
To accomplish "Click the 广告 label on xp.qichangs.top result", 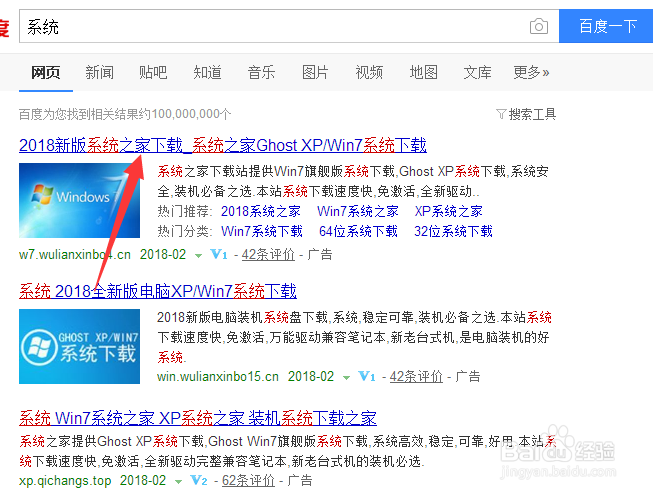I will coord(300,480).
